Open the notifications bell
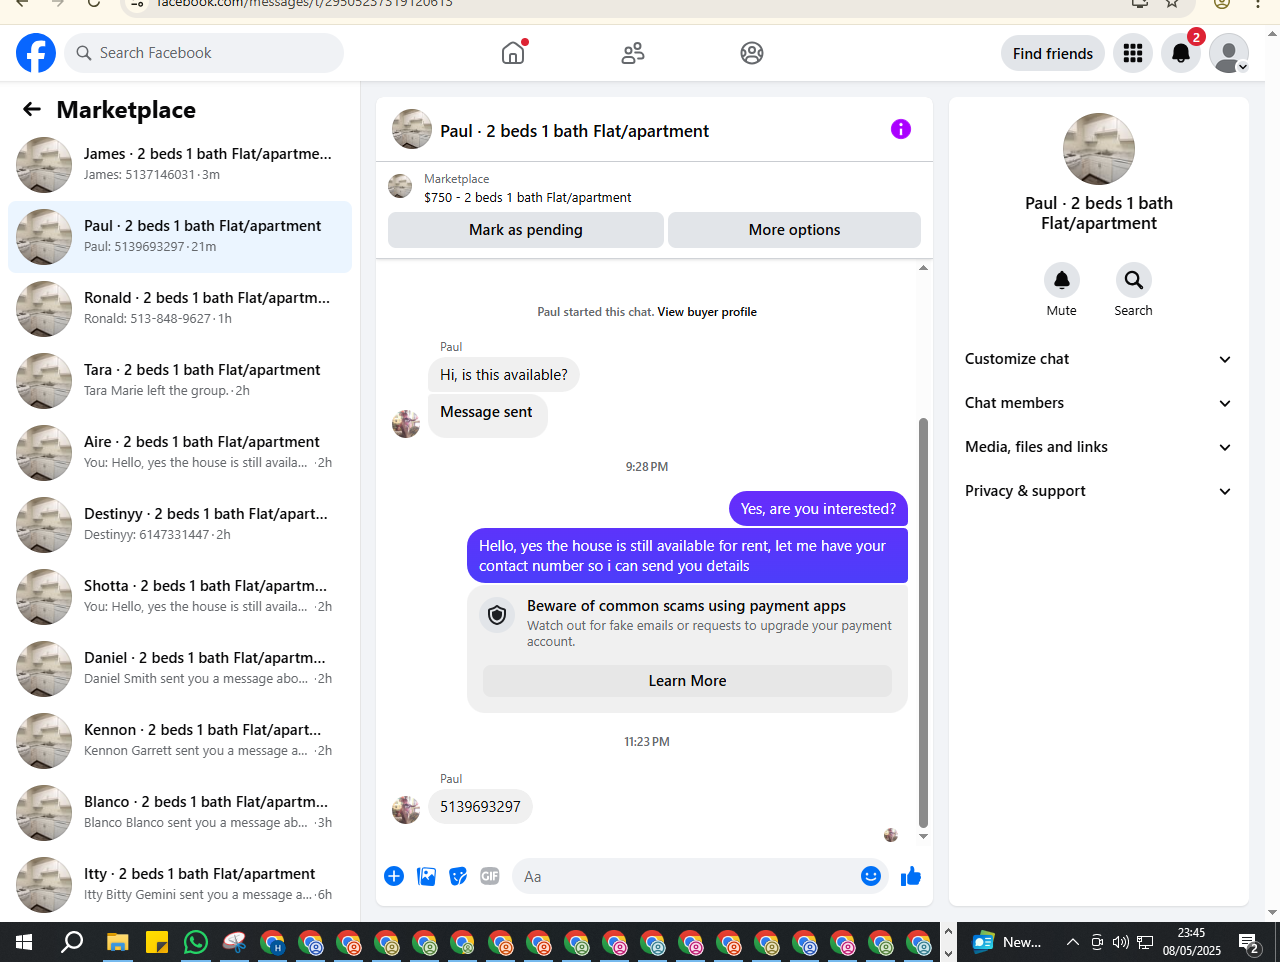This screenshot has height=962, width=1280. (x=1181, y=53)
